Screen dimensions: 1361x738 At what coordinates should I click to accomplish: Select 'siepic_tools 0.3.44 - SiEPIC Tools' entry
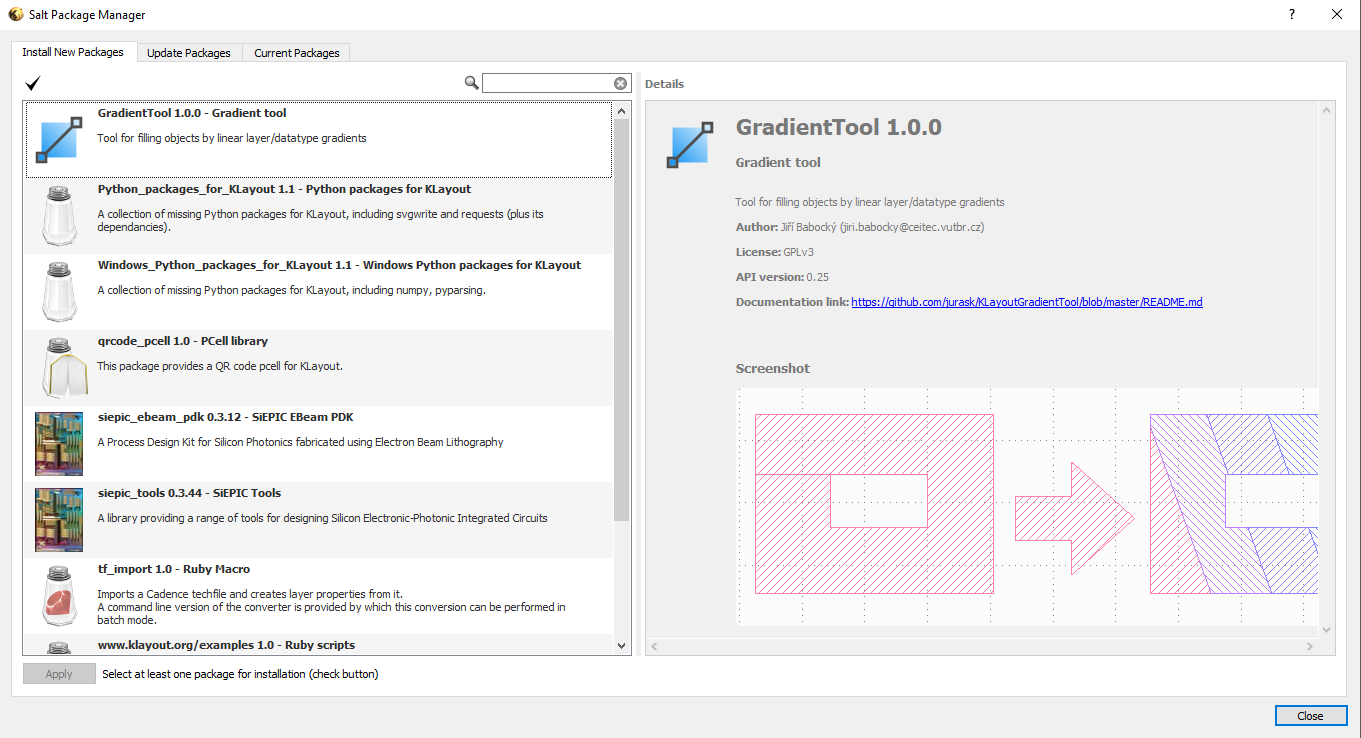click(318, 520)
